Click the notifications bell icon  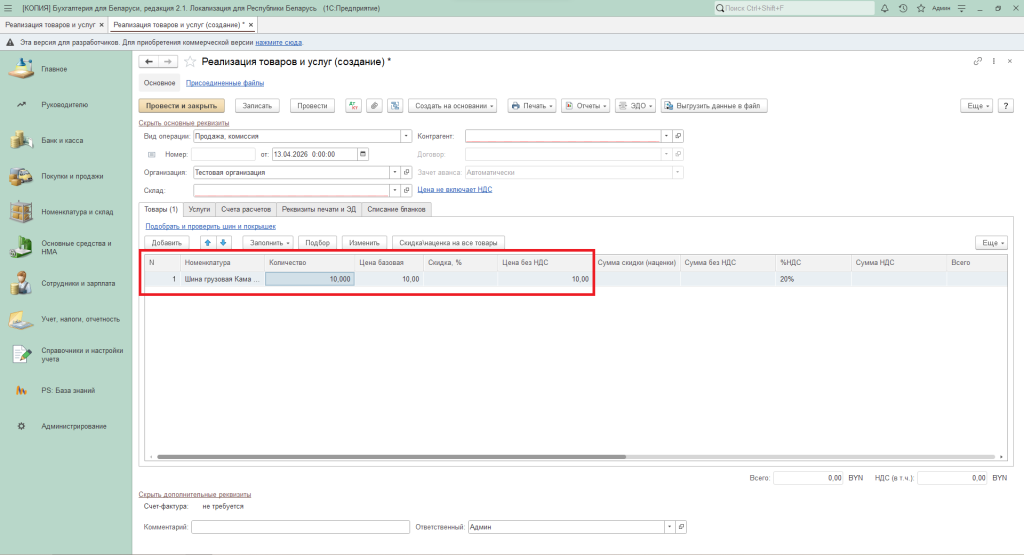coord(886,8)
